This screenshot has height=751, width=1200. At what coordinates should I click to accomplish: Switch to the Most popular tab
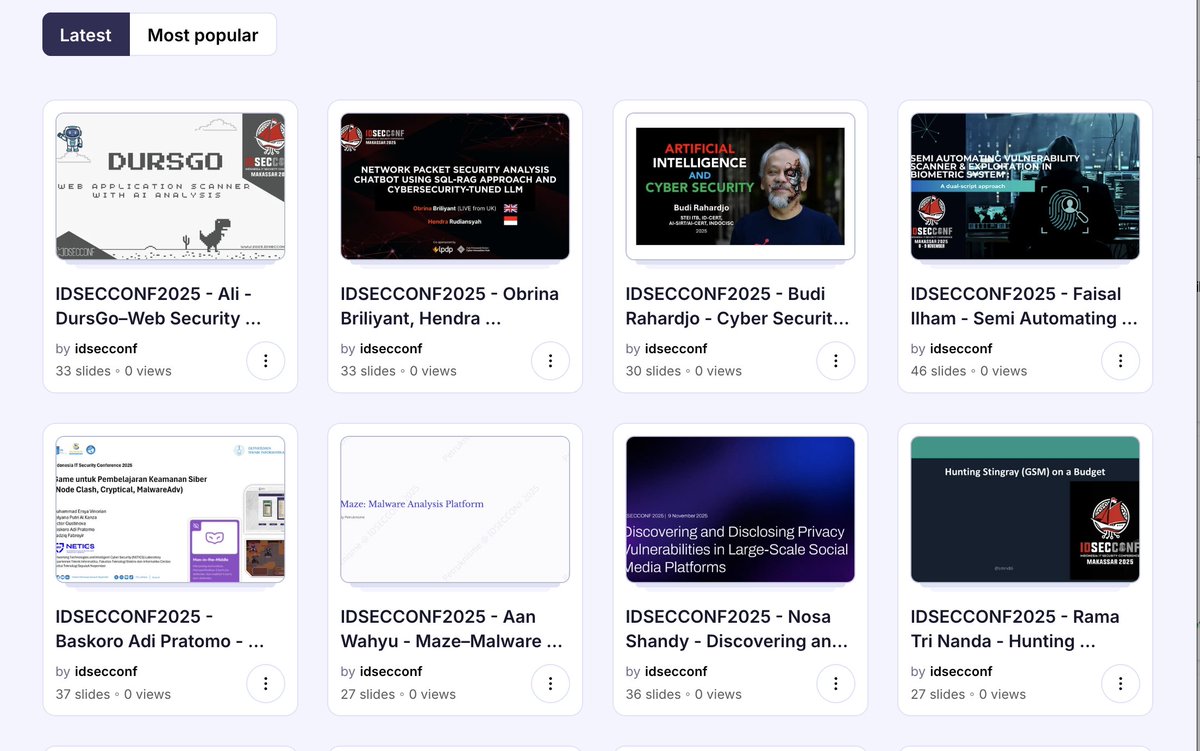[x=203, y=34]
